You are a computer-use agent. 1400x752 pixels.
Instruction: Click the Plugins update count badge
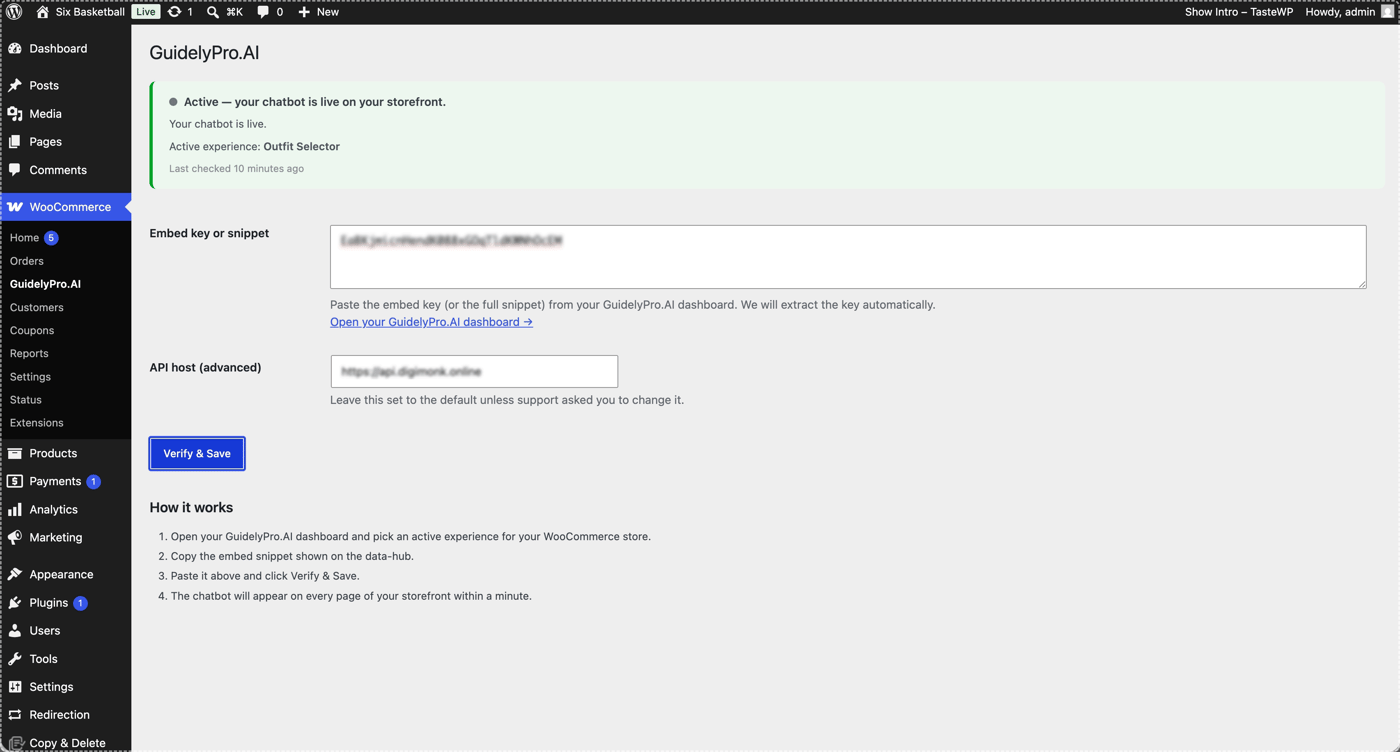80,603
